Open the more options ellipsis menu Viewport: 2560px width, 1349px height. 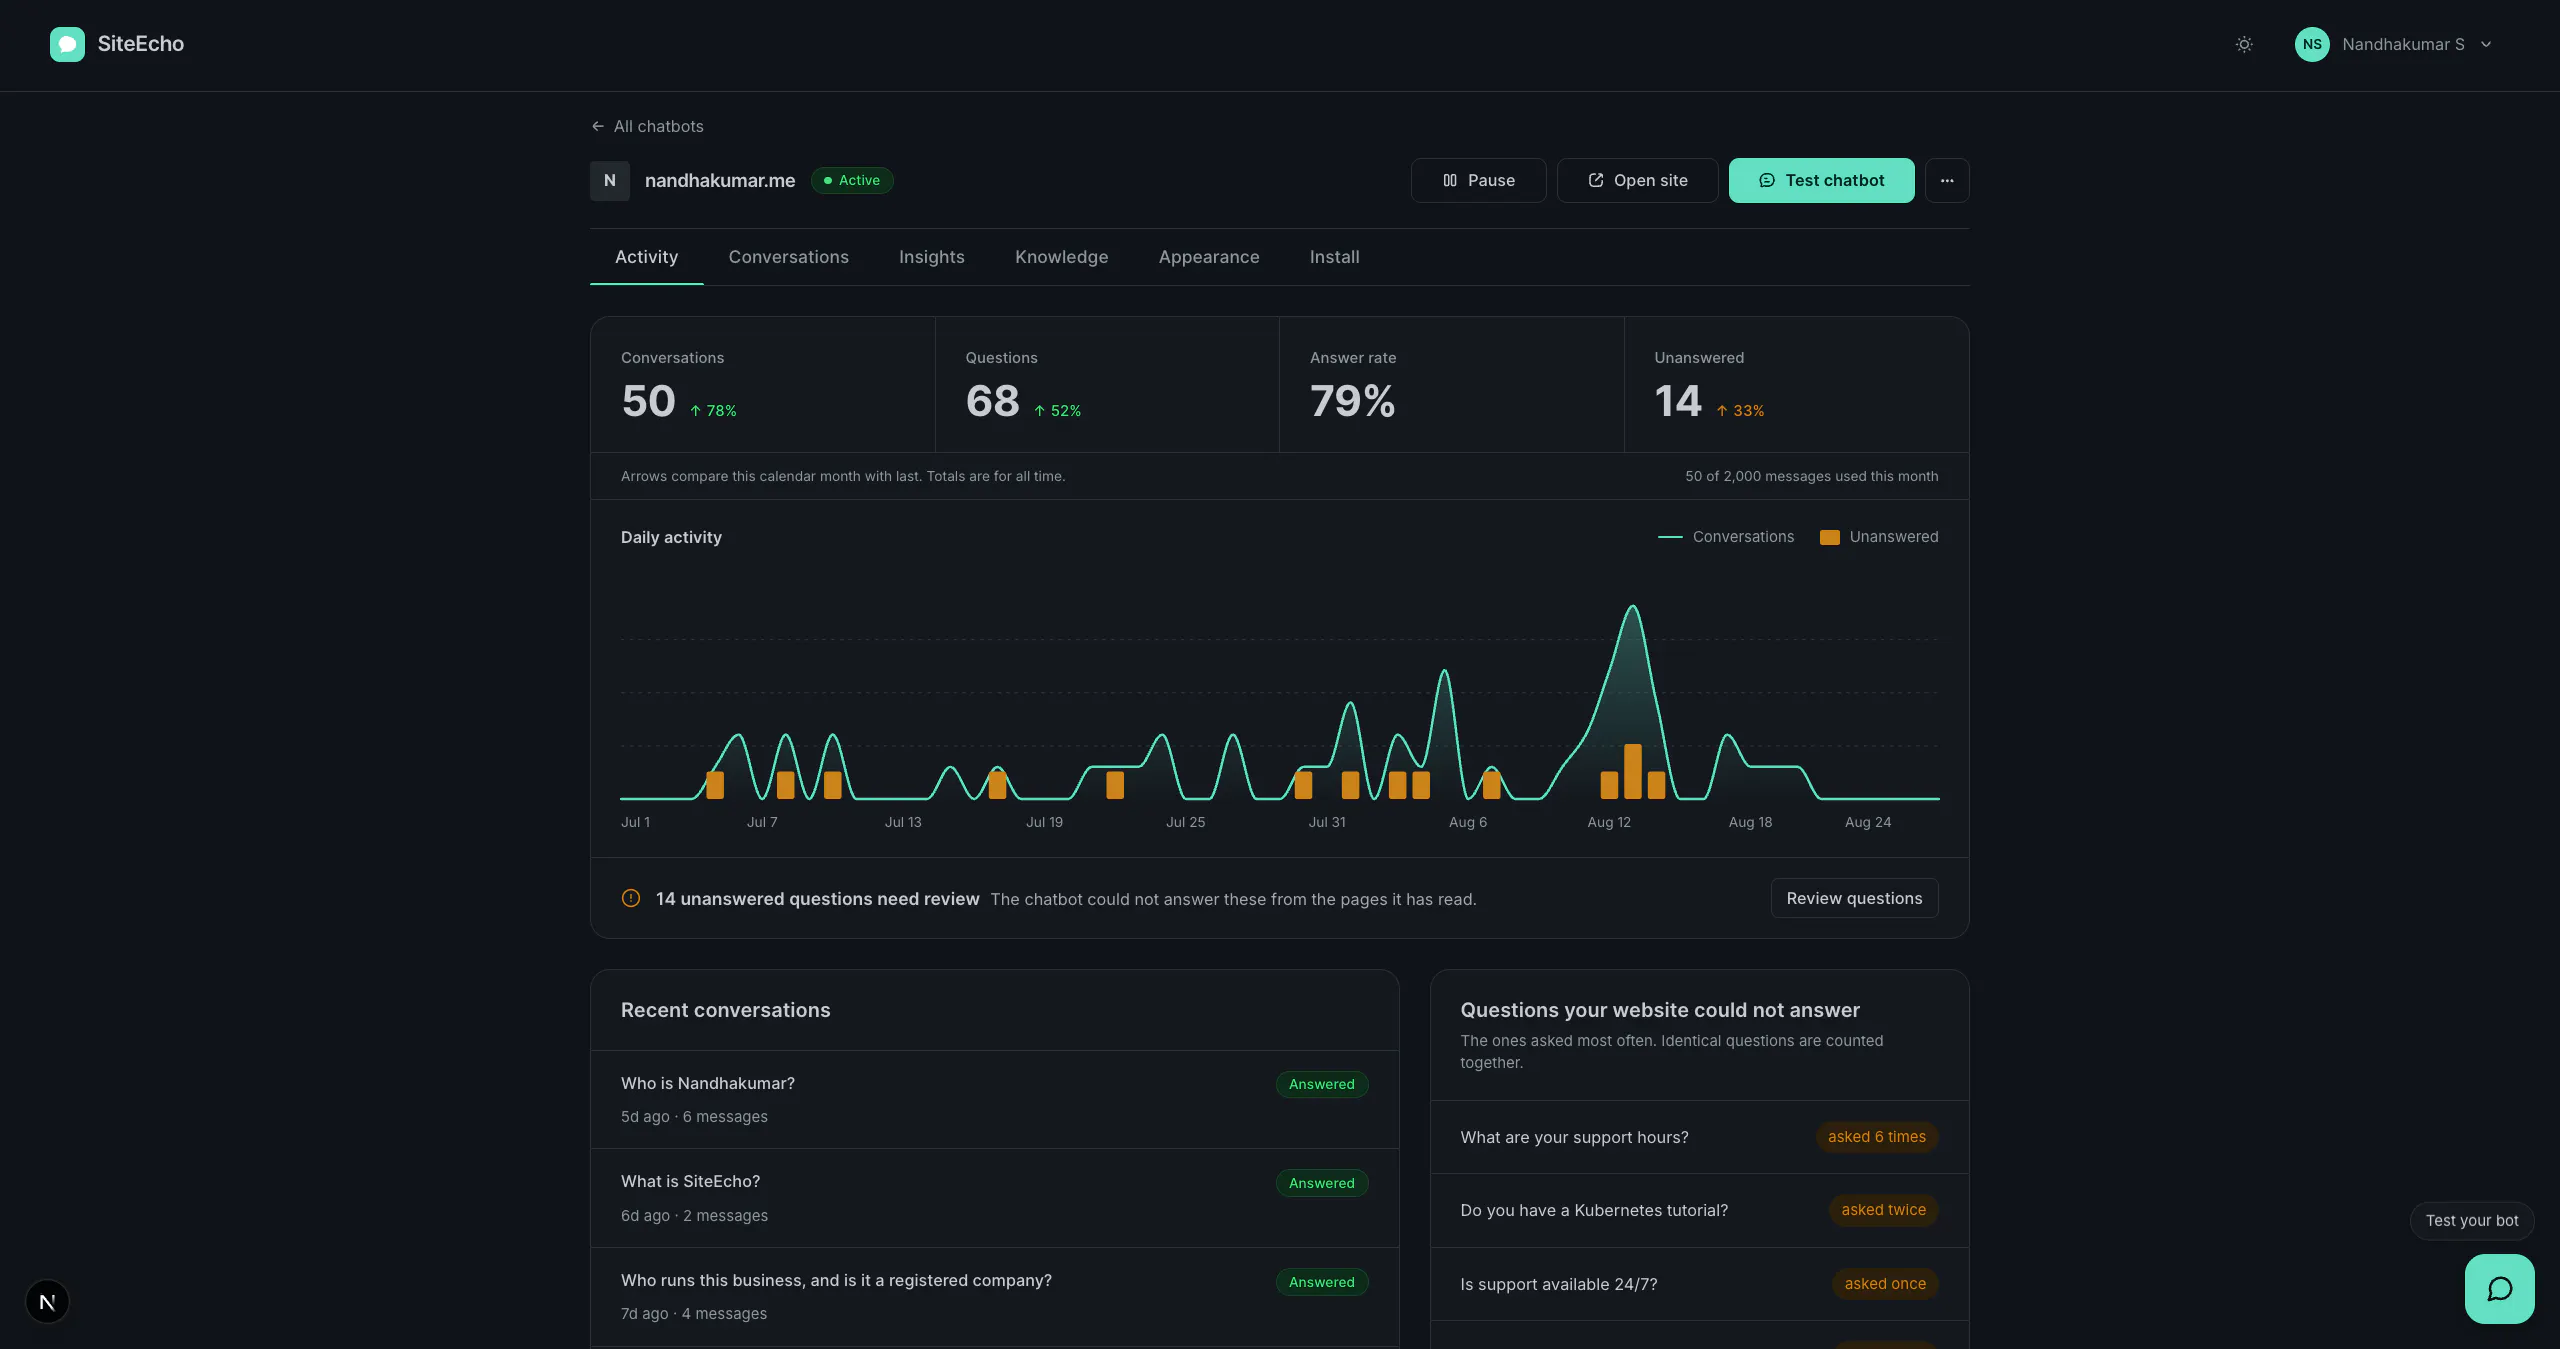click(x=1947, y=180)
